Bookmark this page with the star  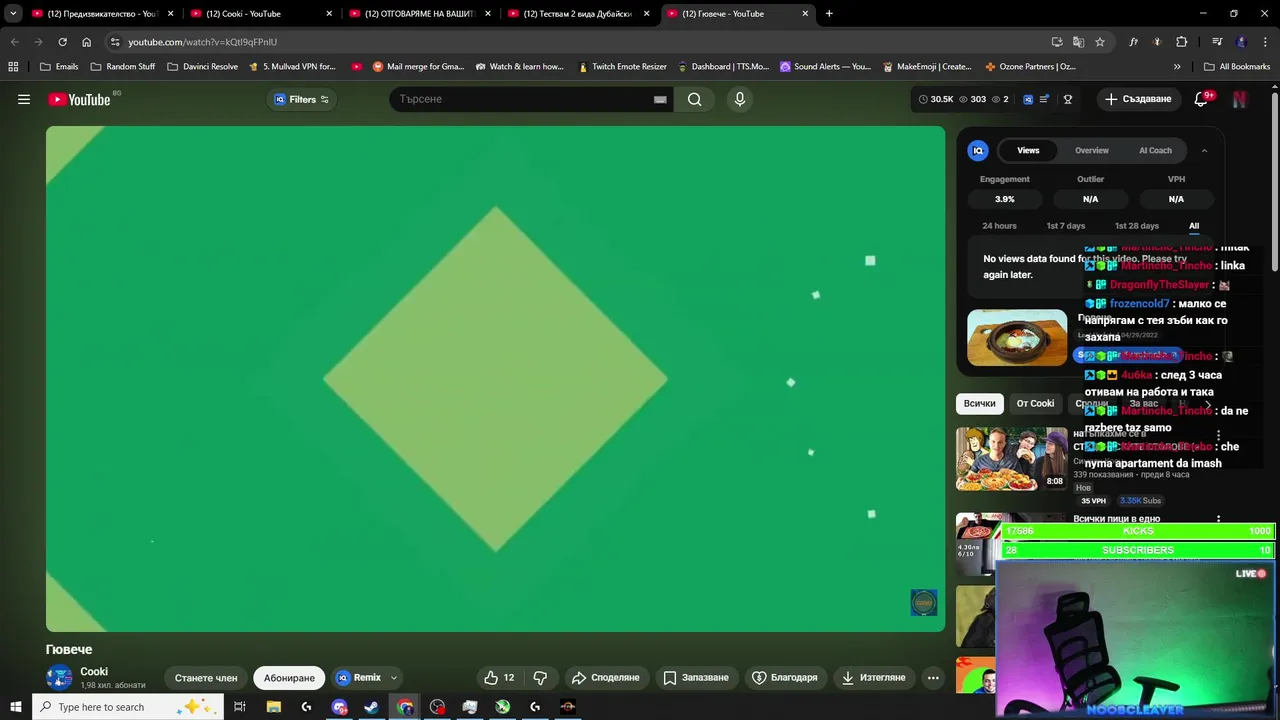pyautogui.click(x=1100, y=42)
